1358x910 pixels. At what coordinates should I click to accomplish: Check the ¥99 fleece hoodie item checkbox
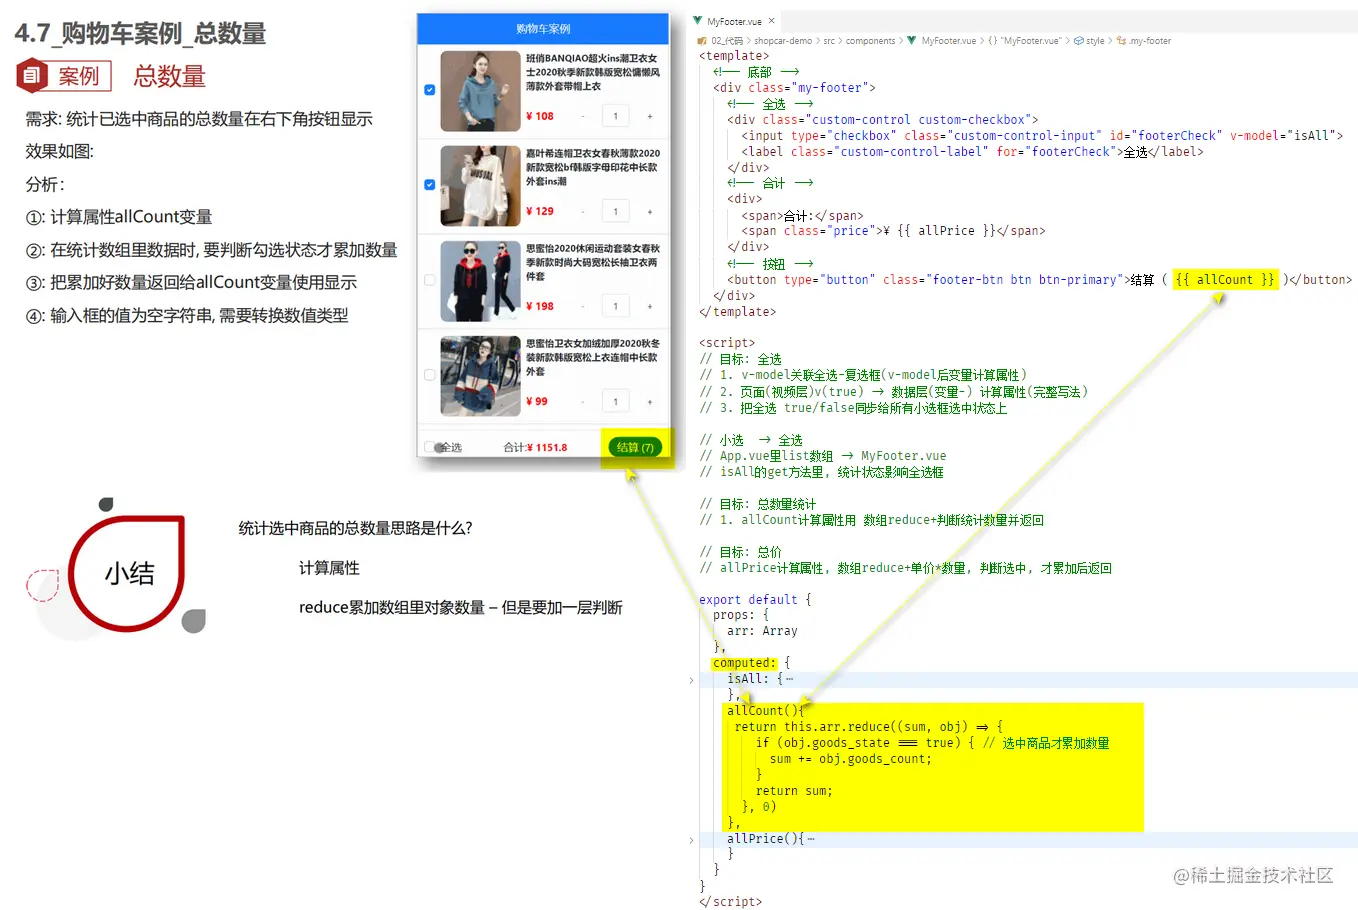[430, 375]
